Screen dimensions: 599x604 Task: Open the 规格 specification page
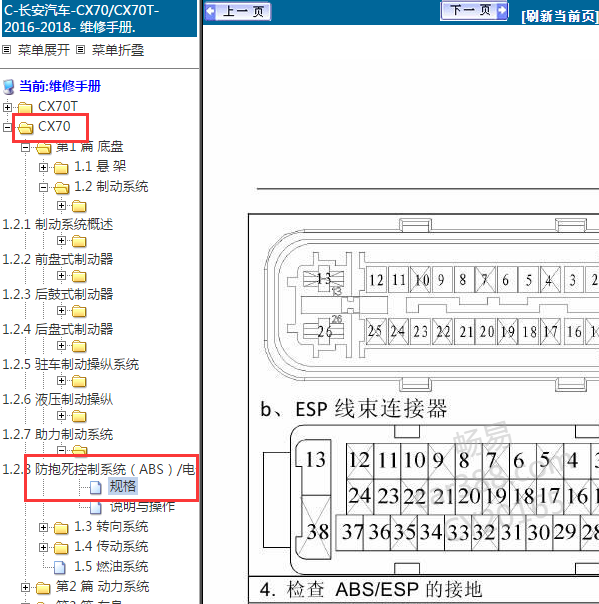[122, 487]
